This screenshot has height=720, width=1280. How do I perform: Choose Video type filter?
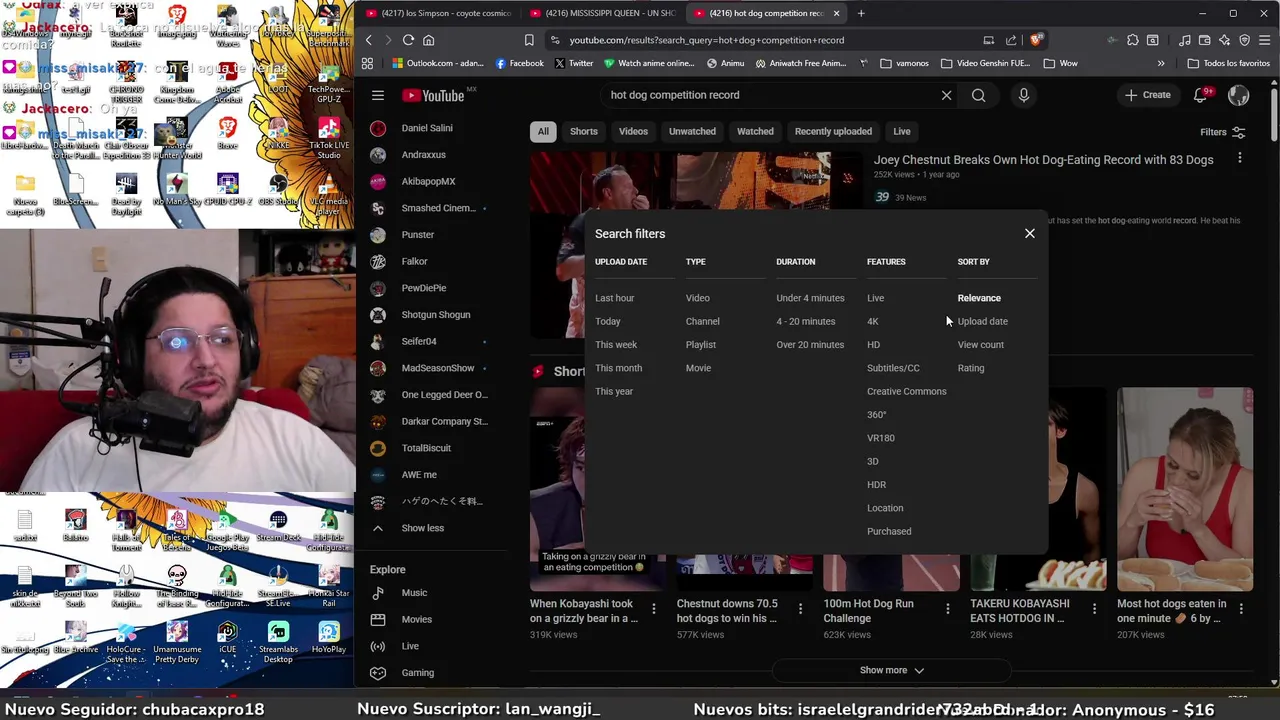coord(697,298)
